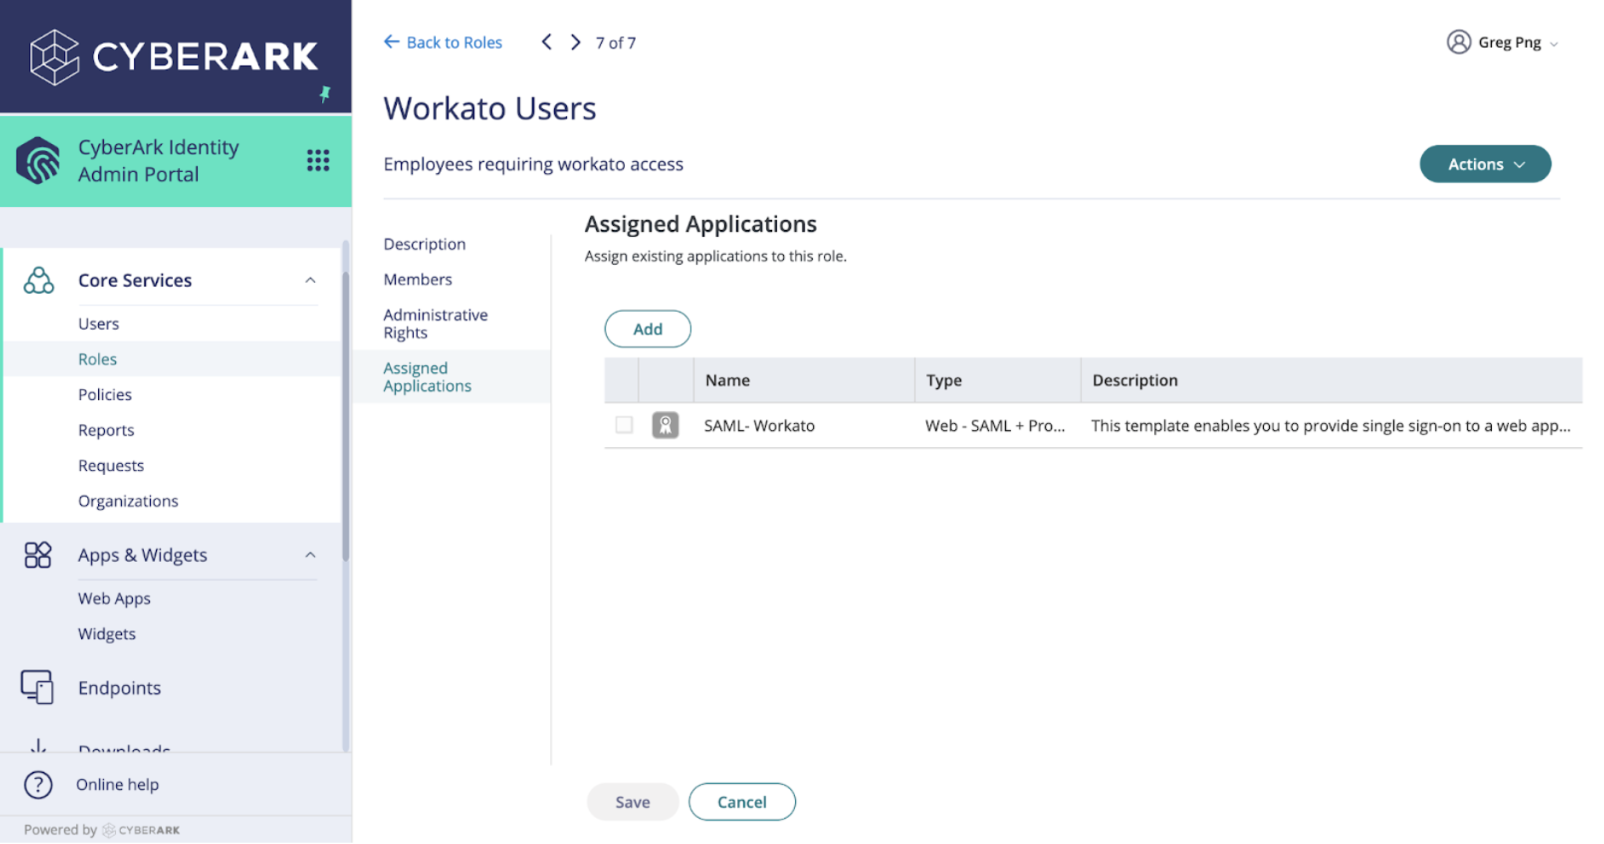This screenshot has height=844, width=1604.
Task: Sort by the Description column header
Action: point(1331,380)
